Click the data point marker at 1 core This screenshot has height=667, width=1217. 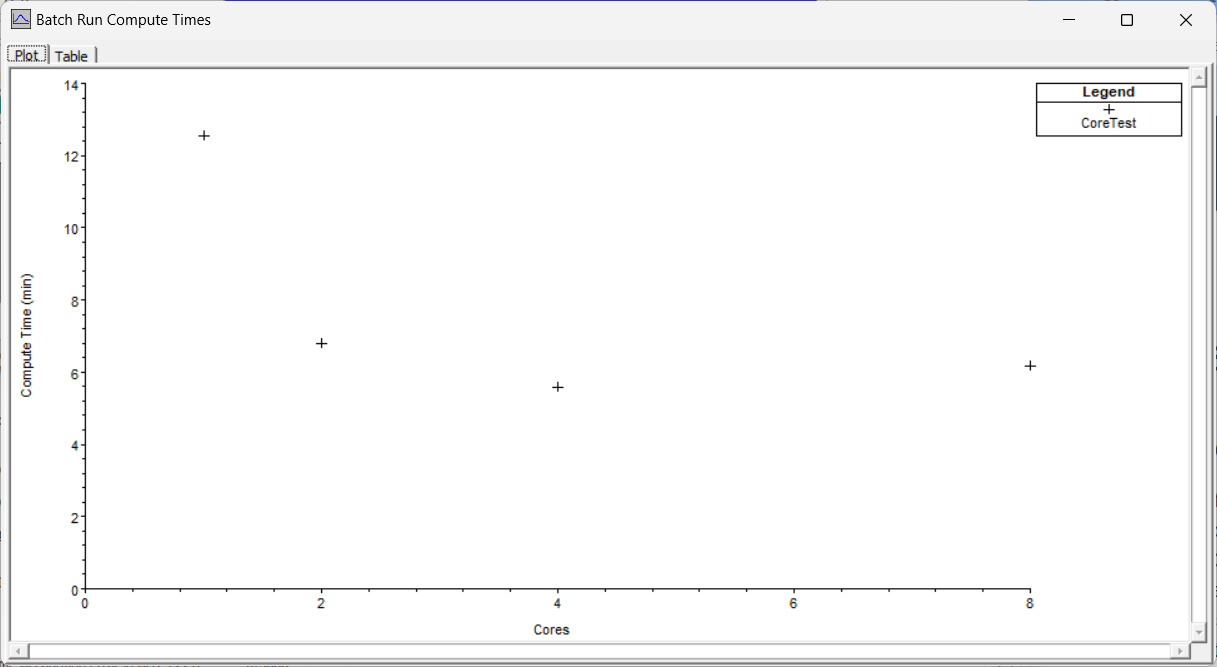click(204, 135)
